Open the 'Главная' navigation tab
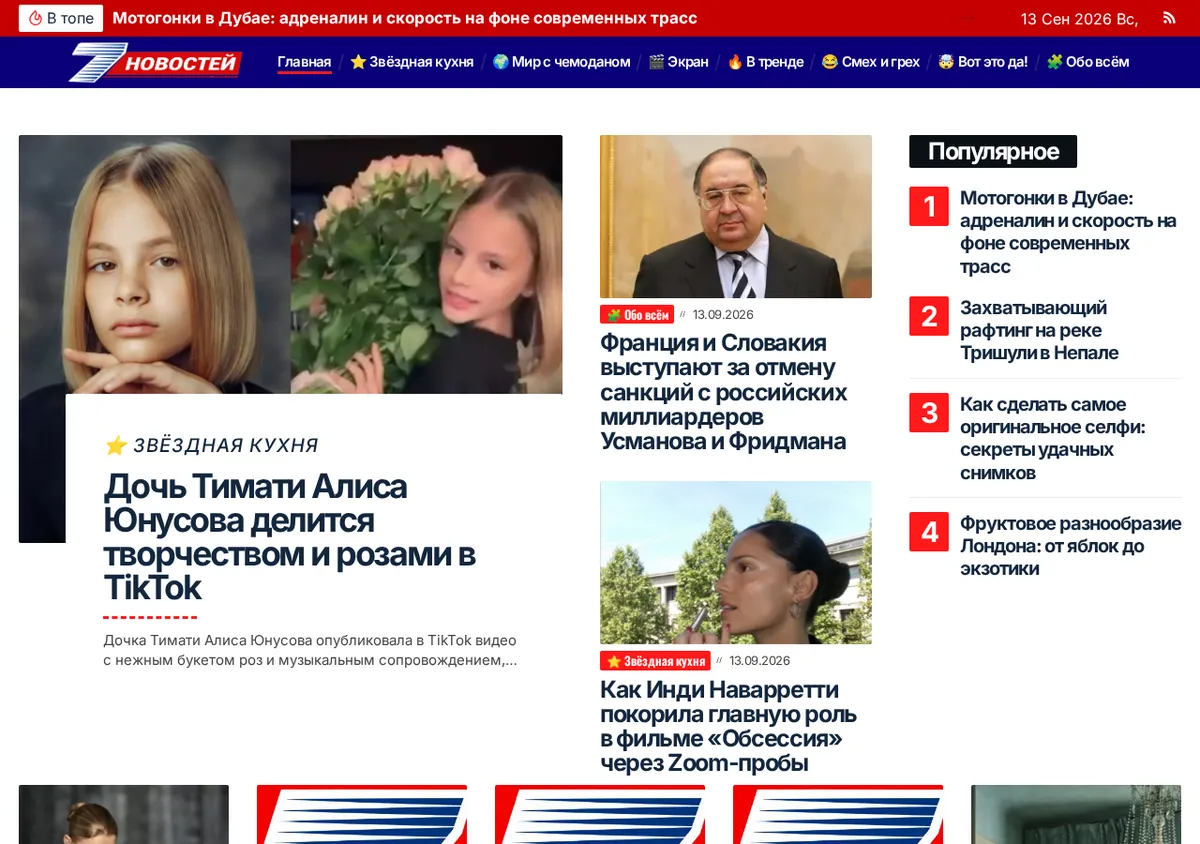Viewport: 1200px width, 844px height. (304, 62)
